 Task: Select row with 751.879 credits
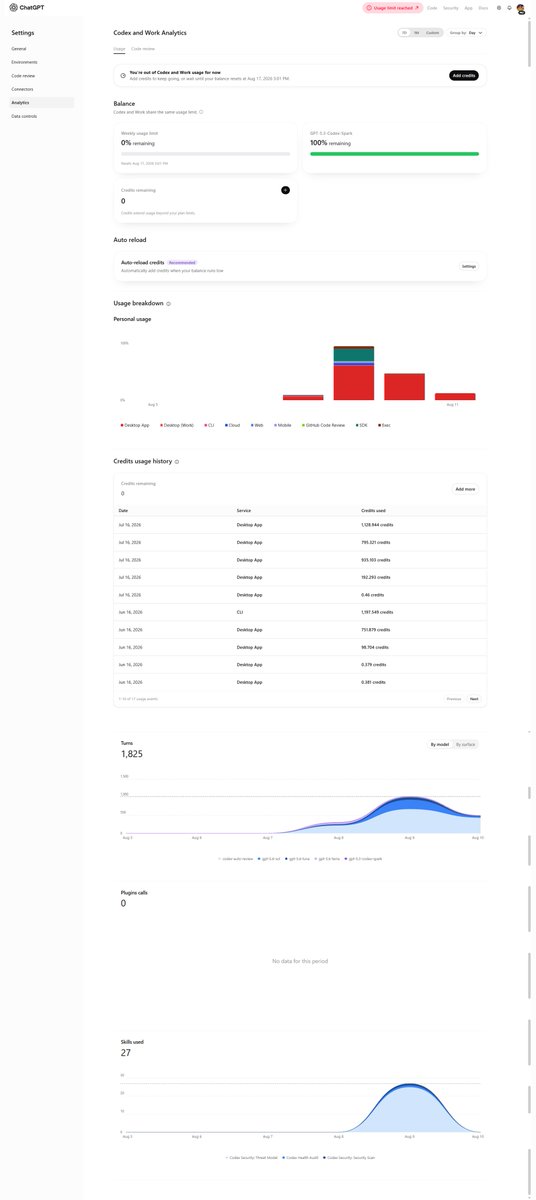coord(300,630)
